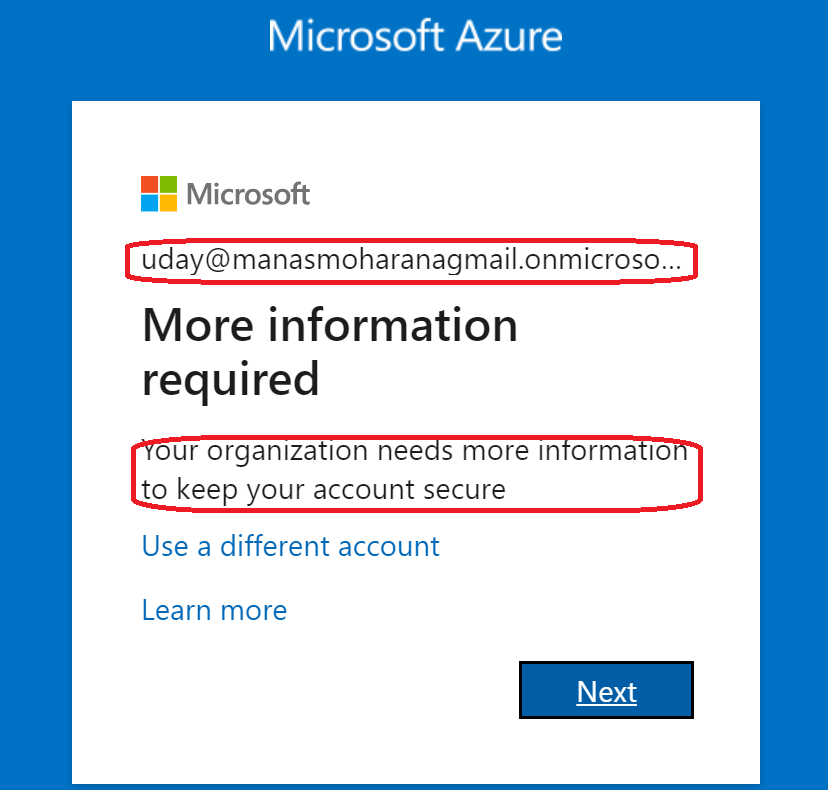
Task: Click the word Microsoft in Azure header
Action: point(355,36)
